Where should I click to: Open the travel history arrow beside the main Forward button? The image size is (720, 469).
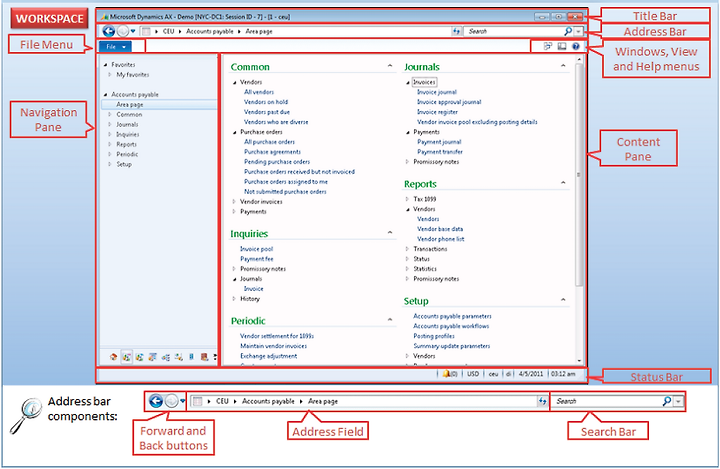point(133,31)
